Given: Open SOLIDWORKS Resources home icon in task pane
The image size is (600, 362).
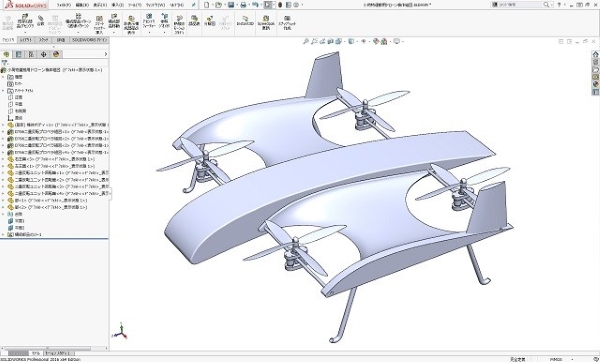Looking at the screenshot, I should [595, 55].
